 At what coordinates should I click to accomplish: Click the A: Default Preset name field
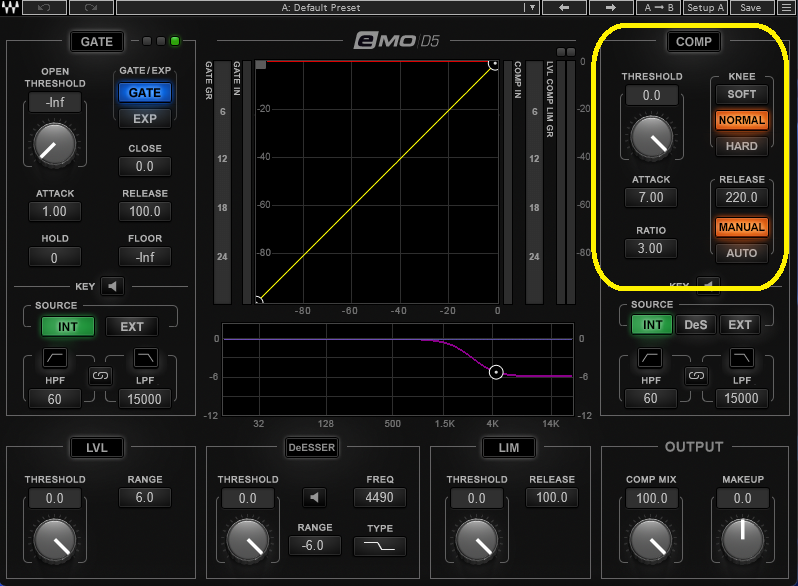tap(320, 8)
